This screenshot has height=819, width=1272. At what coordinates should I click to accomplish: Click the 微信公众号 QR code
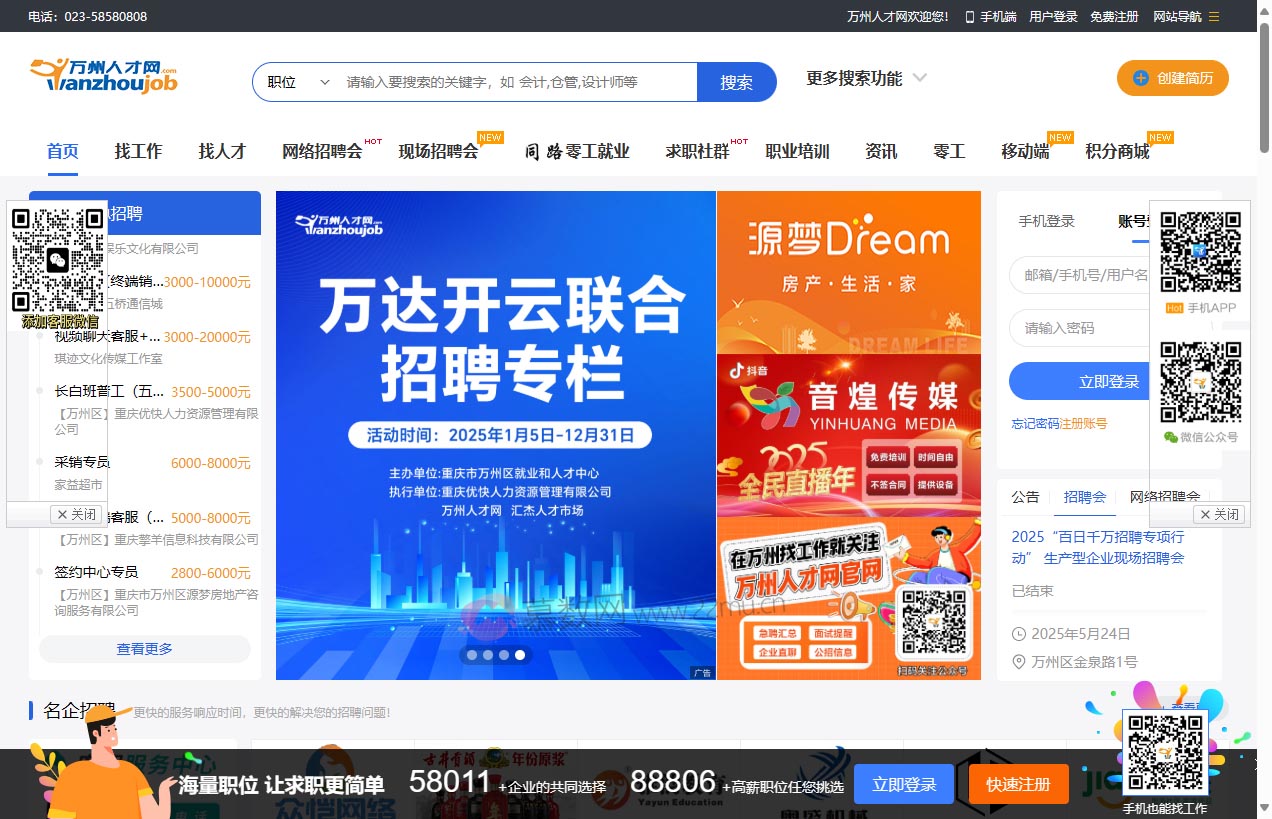click(1199, 383)
